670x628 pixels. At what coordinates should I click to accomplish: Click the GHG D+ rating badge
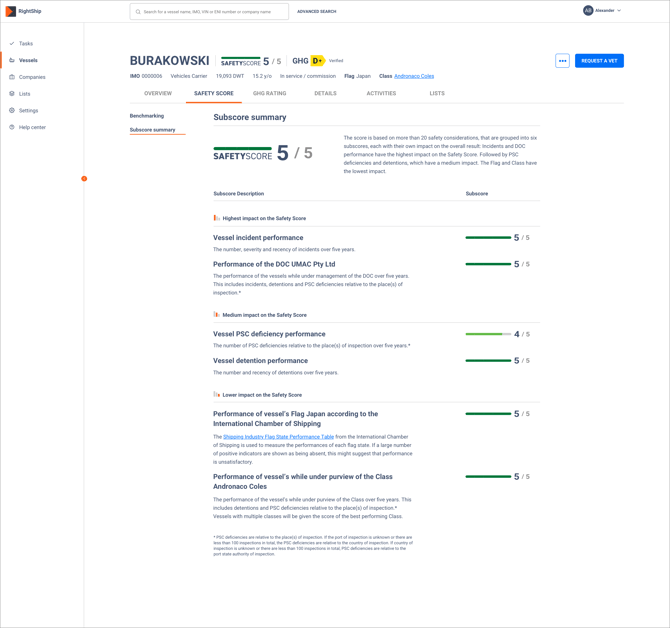point(318,61)
